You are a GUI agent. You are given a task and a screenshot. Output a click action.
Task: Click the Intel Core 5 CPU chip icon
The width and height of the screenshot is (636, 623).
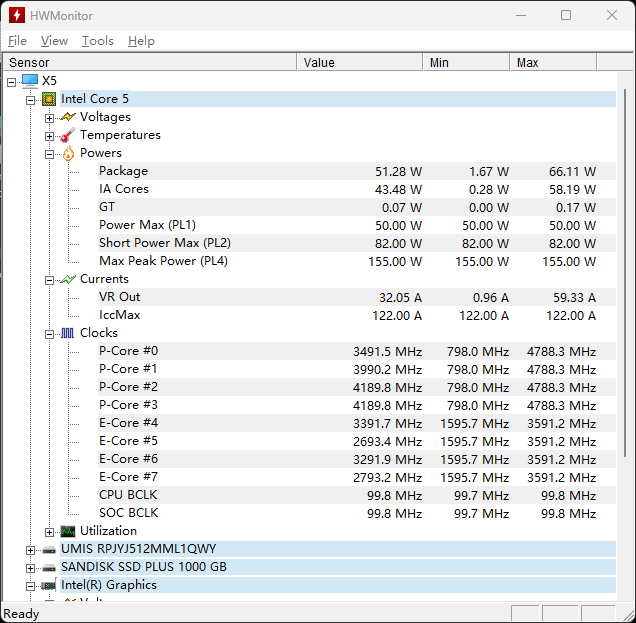coord(48,99)
